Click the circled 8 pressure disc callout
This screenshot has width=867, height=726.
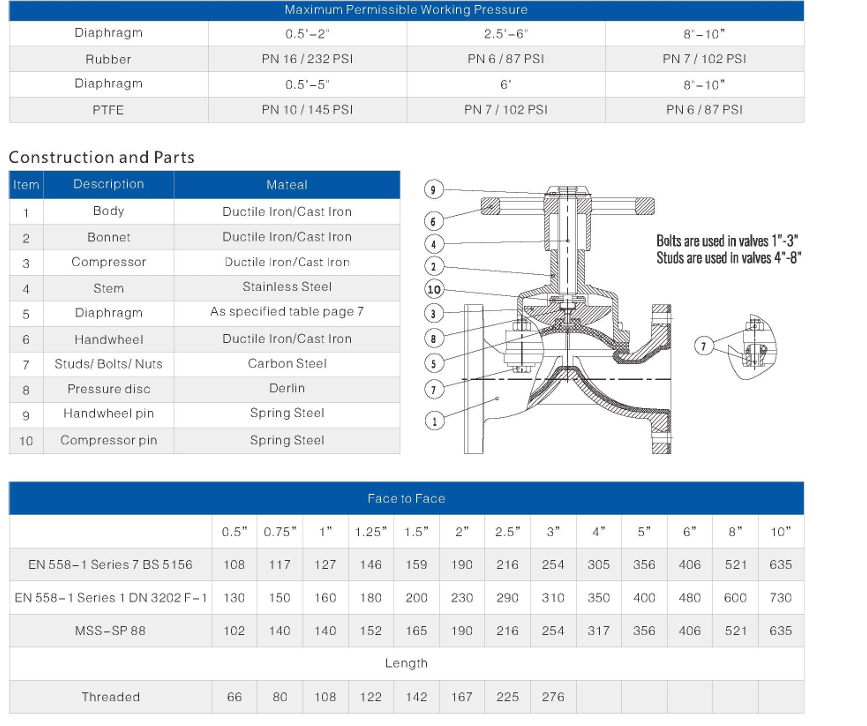pyautogui.click(x=433, y=339)
